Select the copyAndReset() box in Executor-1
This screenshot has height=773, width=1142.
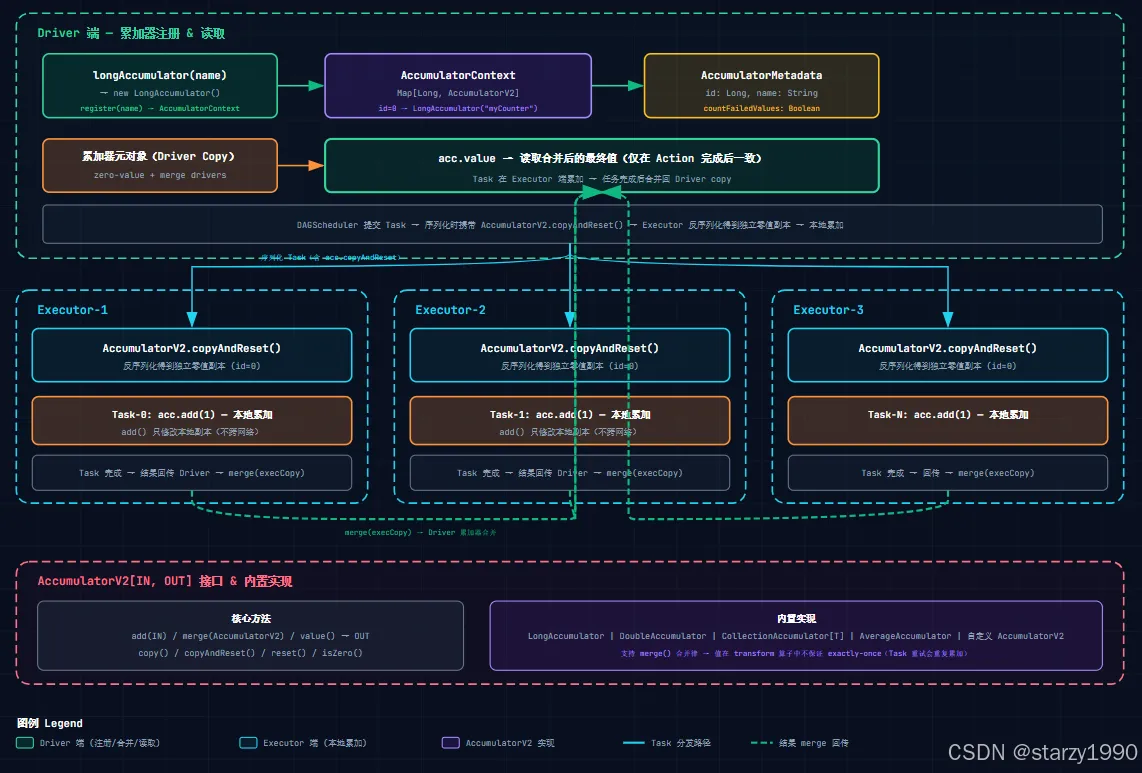pyautogui.click(x=192, y=356)
